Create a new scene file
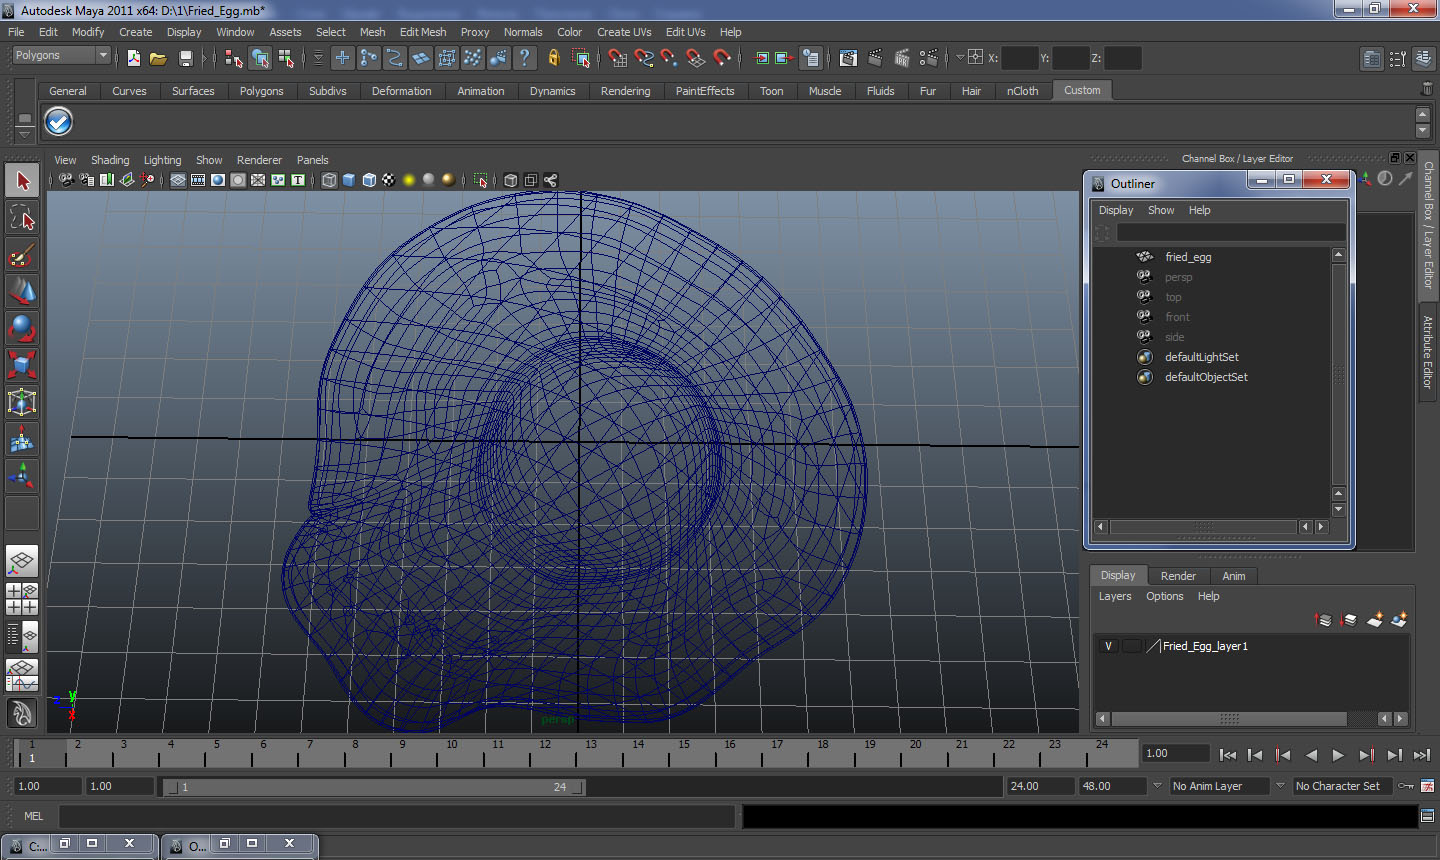 click(x=133, y=58)
